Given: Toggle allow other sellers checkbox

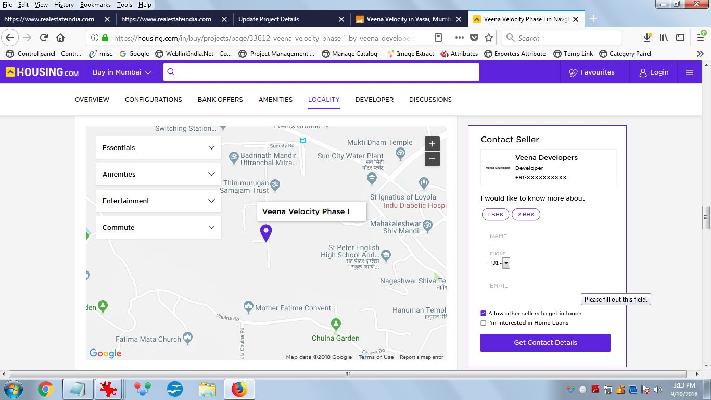Looking at the screenshot, I should (483, 313).
